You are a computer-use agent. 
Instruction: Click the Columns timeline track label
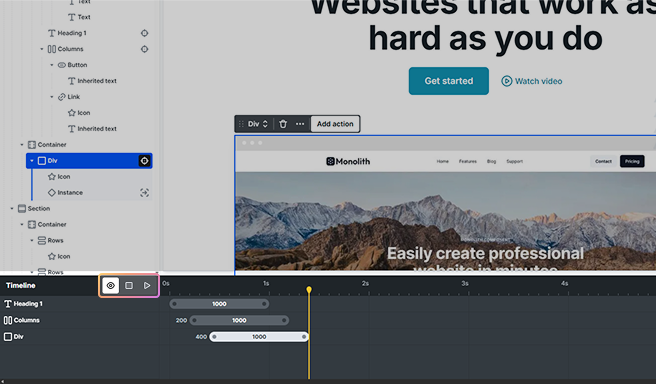point(22,321)
